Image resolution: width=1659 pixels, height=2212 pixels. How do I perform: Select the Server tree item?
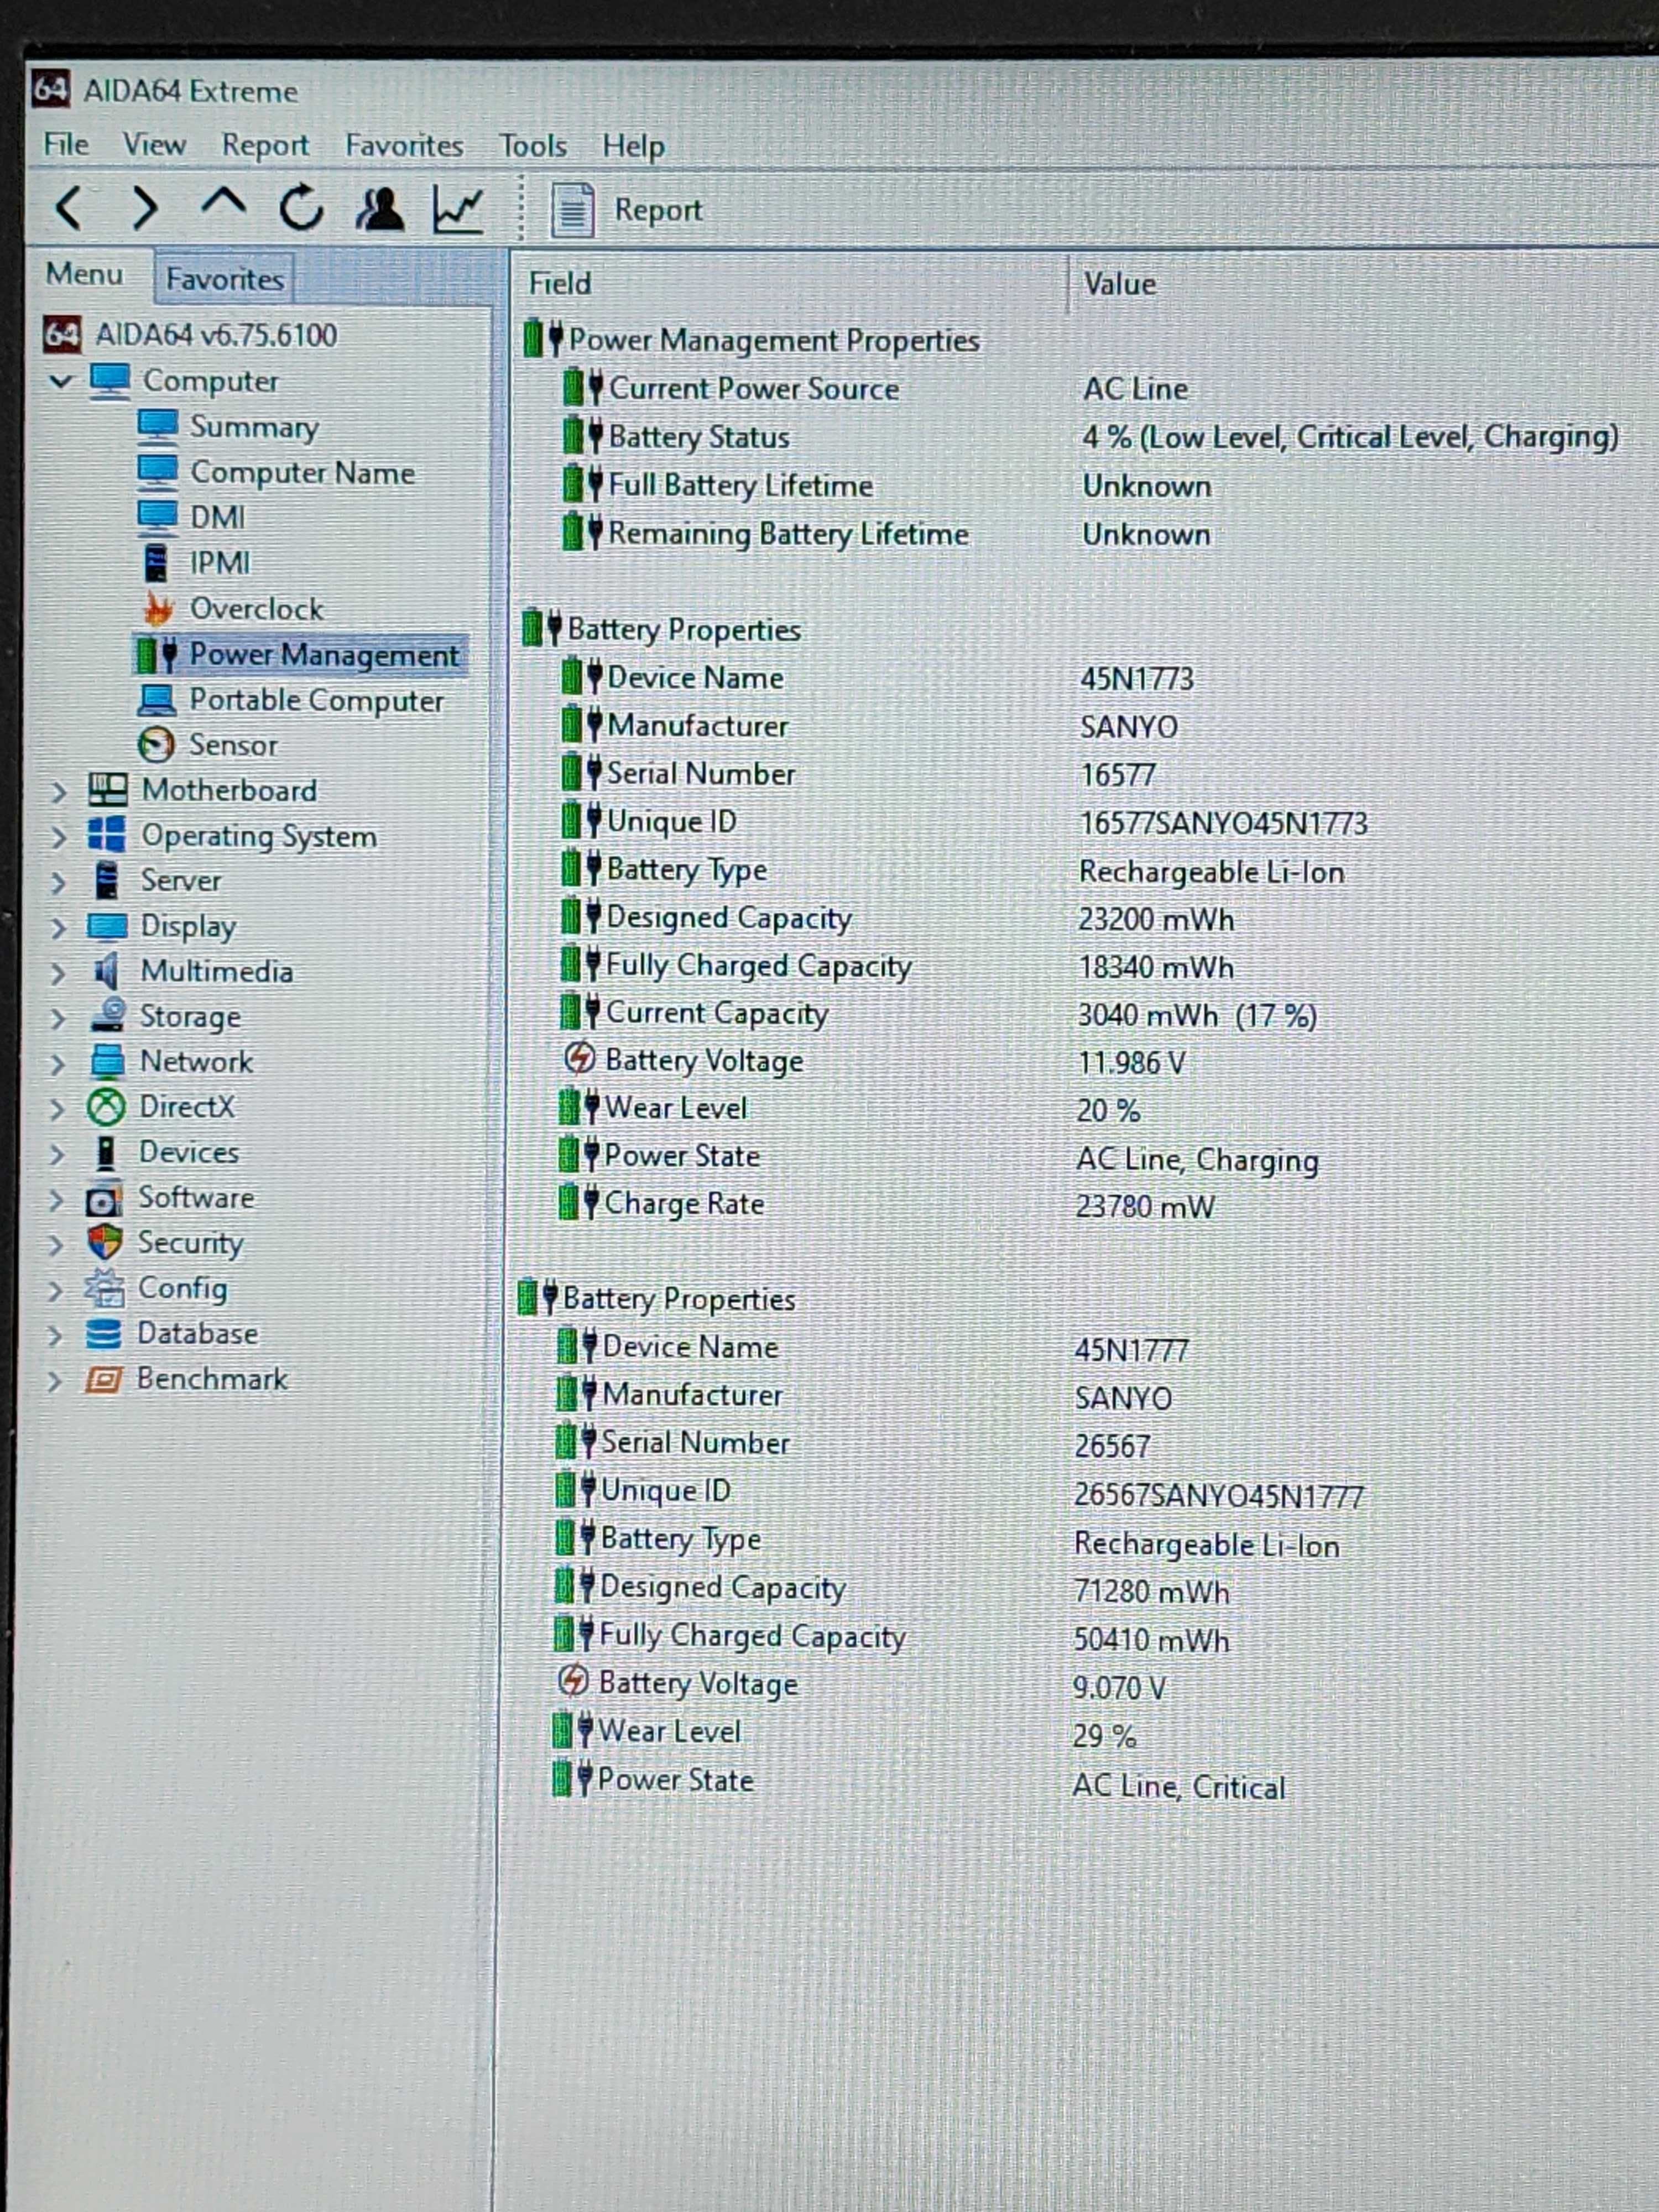click(x=180, y=881)
